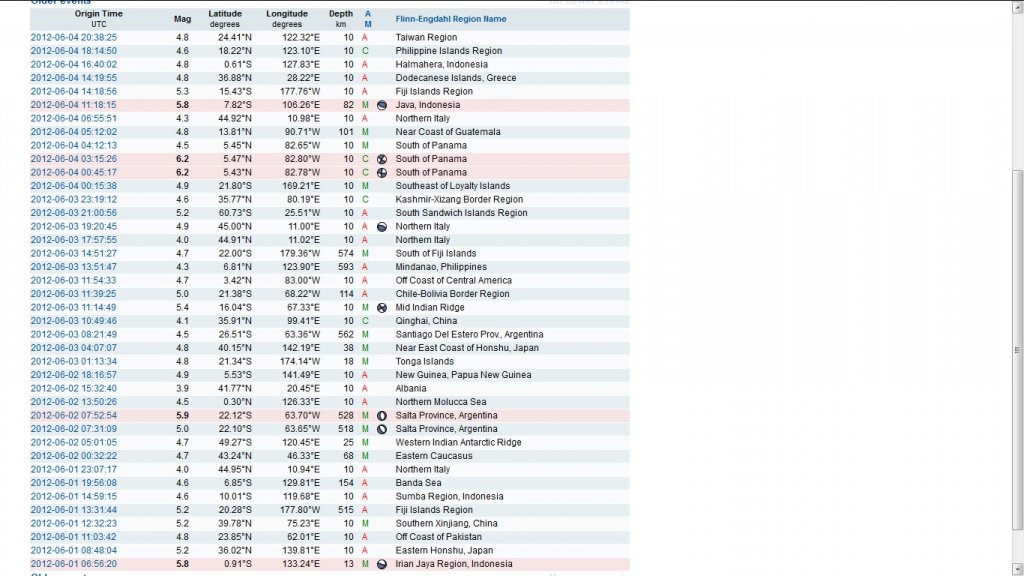The image size is (1024, 576).
Task: Open event 2012-06-04 00:15:38
Action: coord(74,186)
